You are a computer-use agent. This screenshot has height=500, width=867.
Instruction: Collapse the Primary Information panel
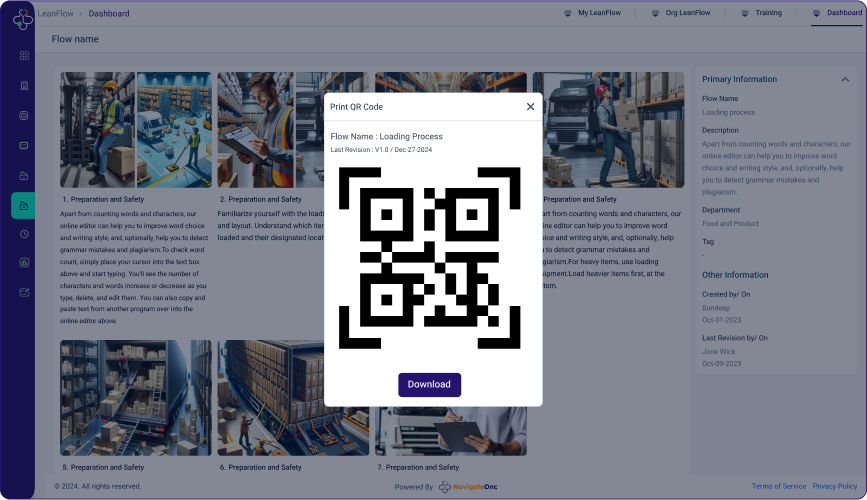coord(845,79)
